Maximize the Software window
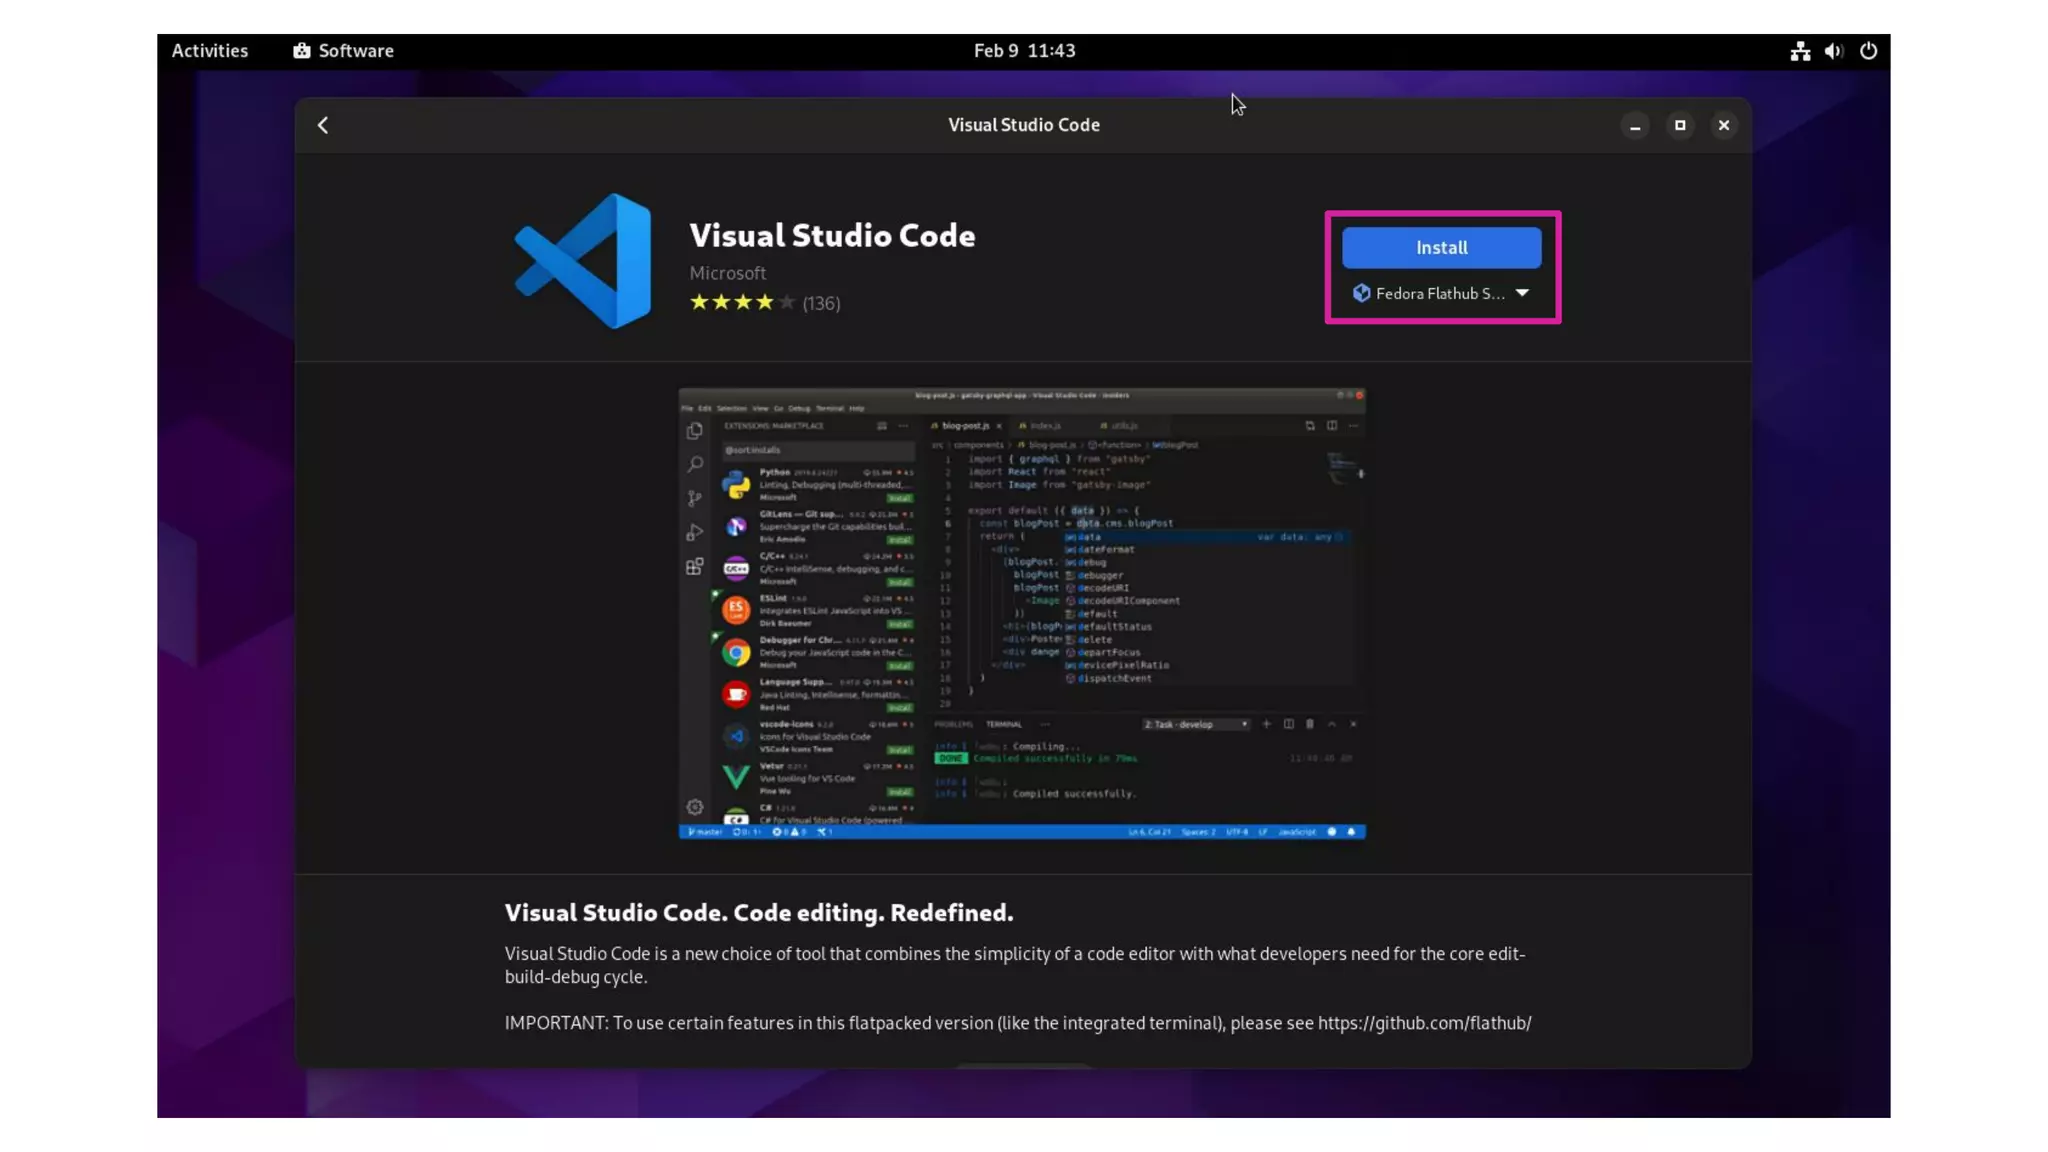2048x1152 pixels. (x=1680, y=125)
